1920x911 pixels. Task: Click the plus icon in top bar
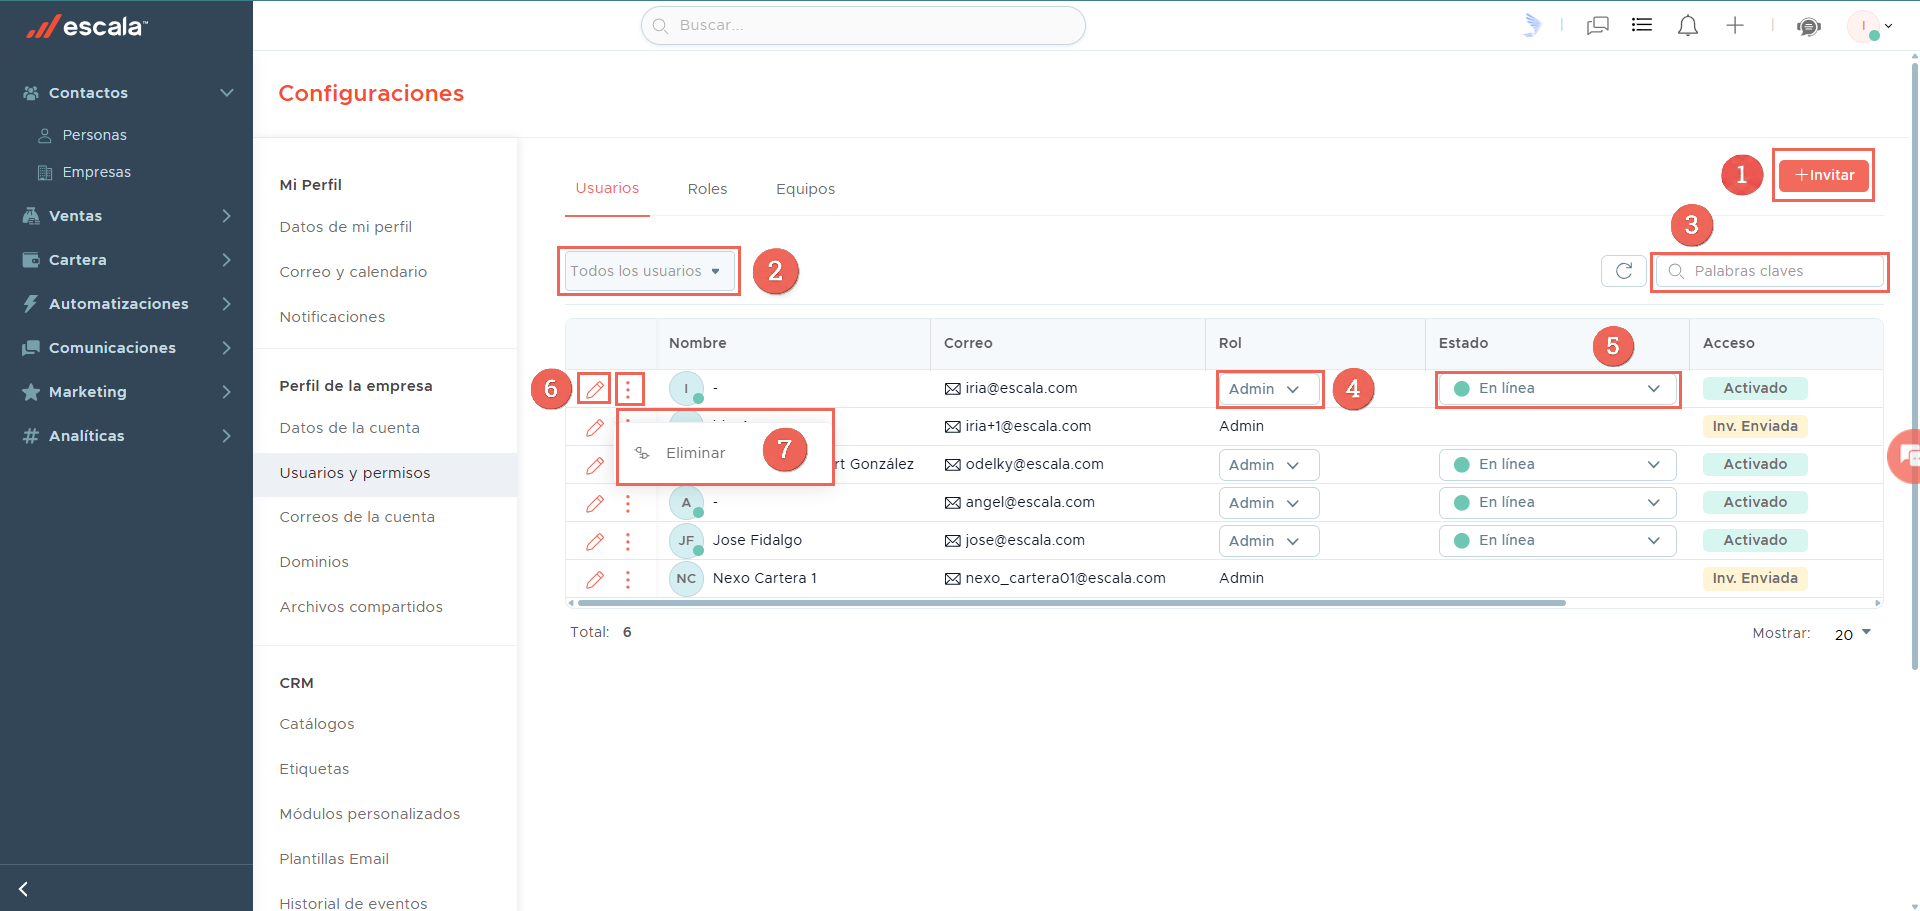pos(1735,26)
